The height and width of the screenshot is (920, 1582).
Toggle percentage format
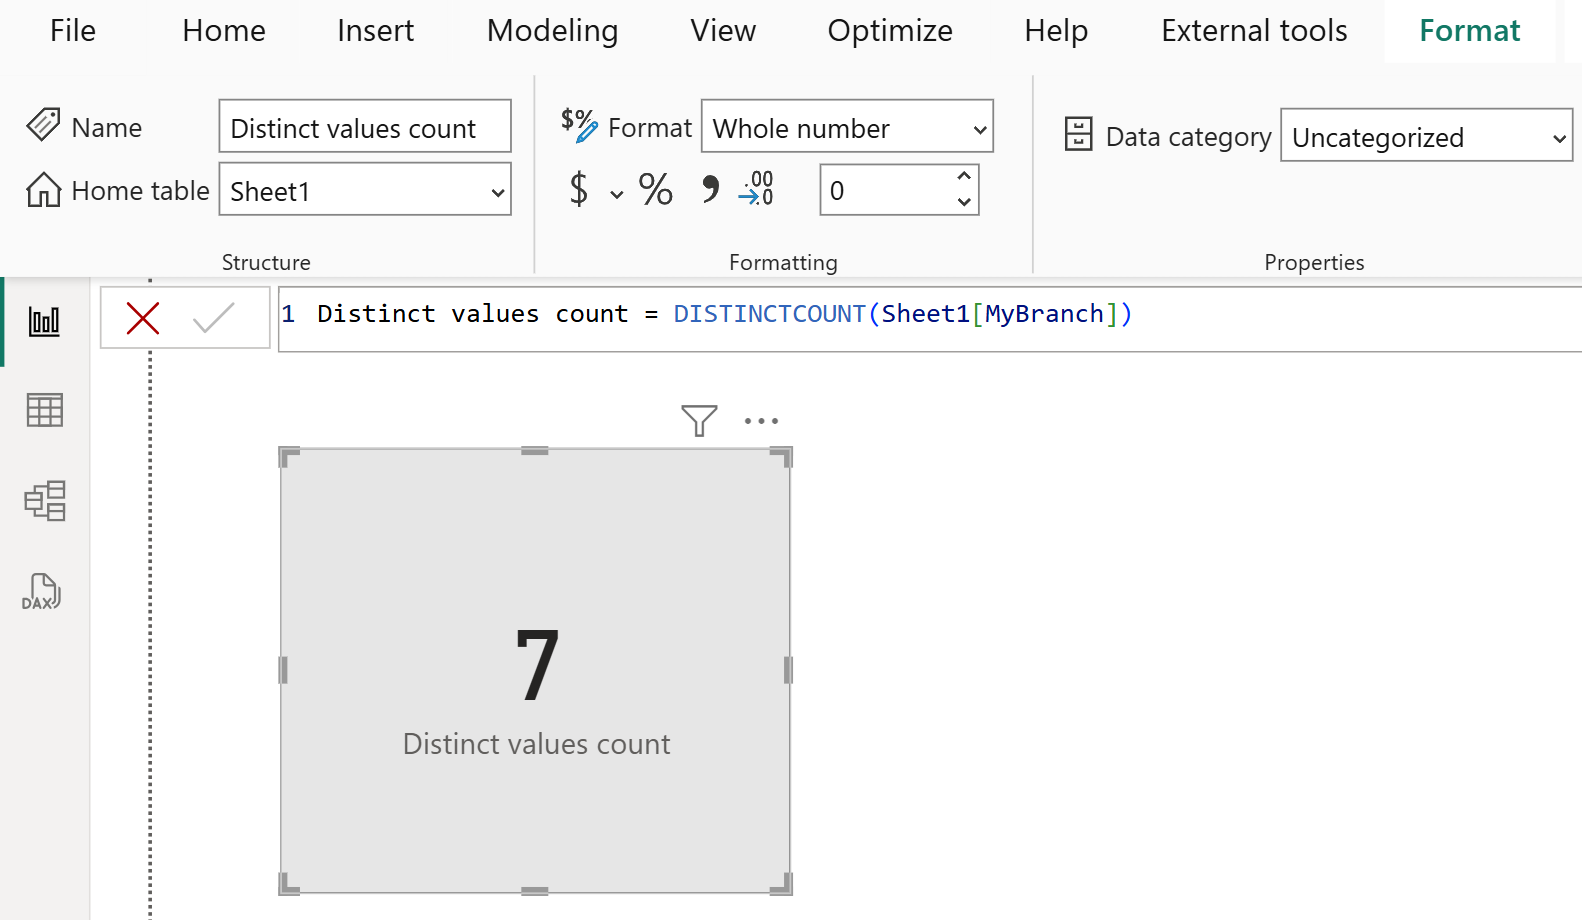(656, 189)
